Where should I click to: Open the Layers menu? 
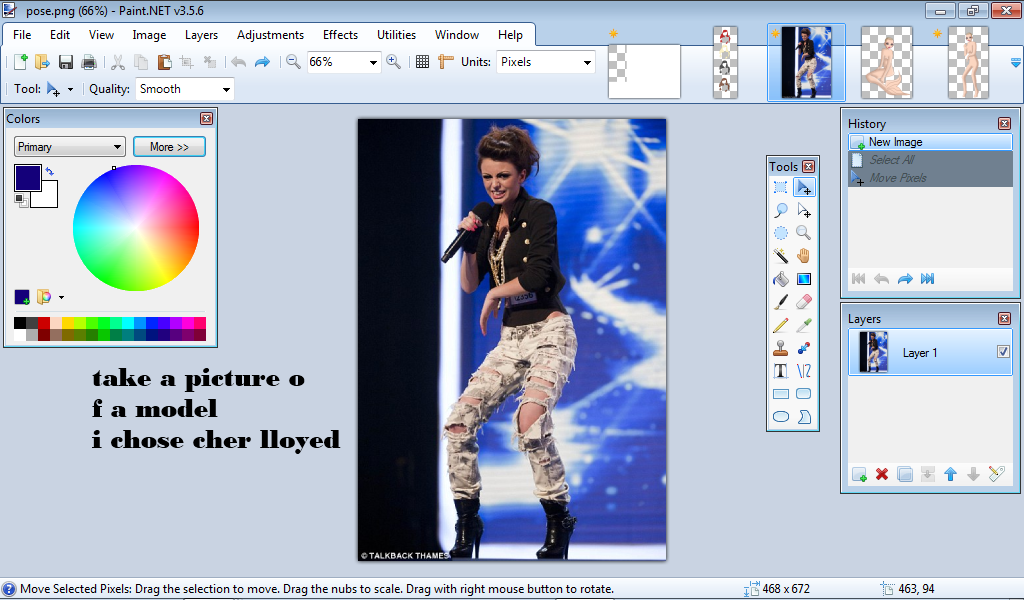[x=201, y=35]
